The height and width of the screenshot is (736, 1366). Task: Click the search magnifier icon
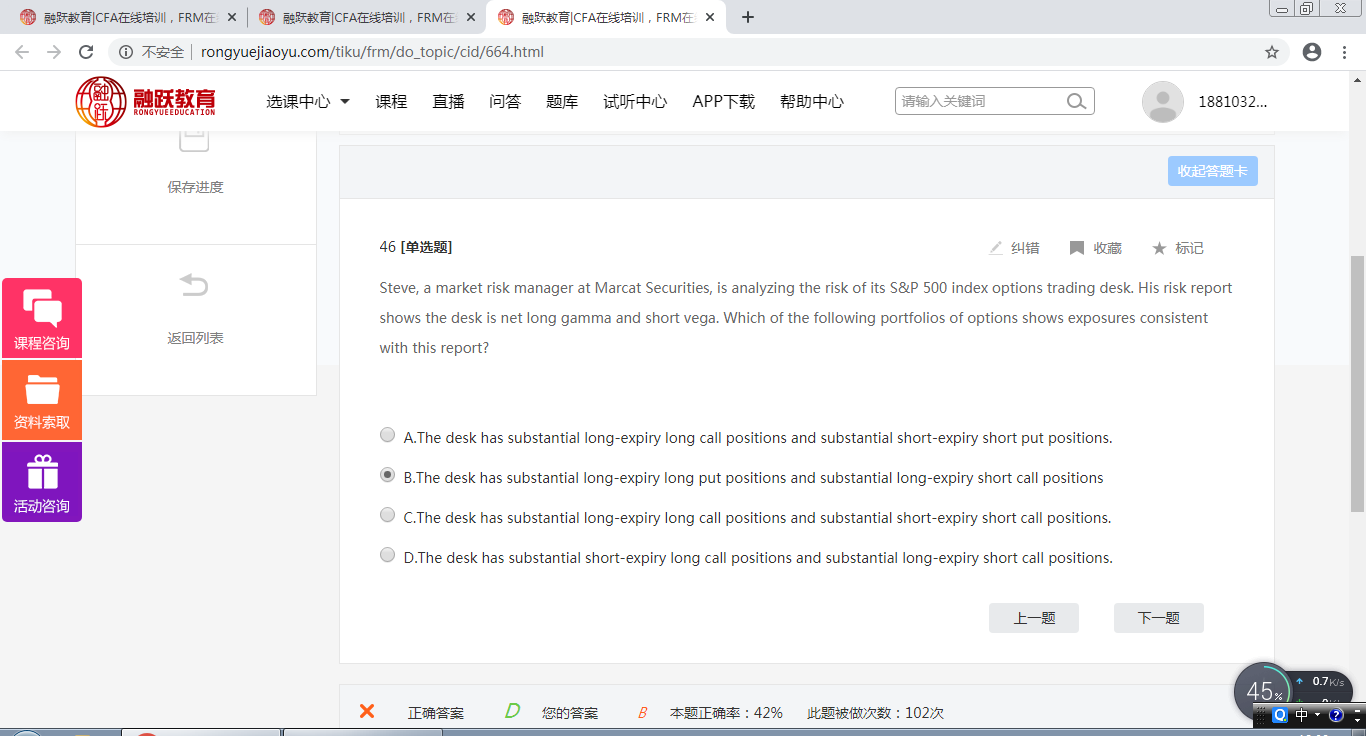tap(1076, 101)
